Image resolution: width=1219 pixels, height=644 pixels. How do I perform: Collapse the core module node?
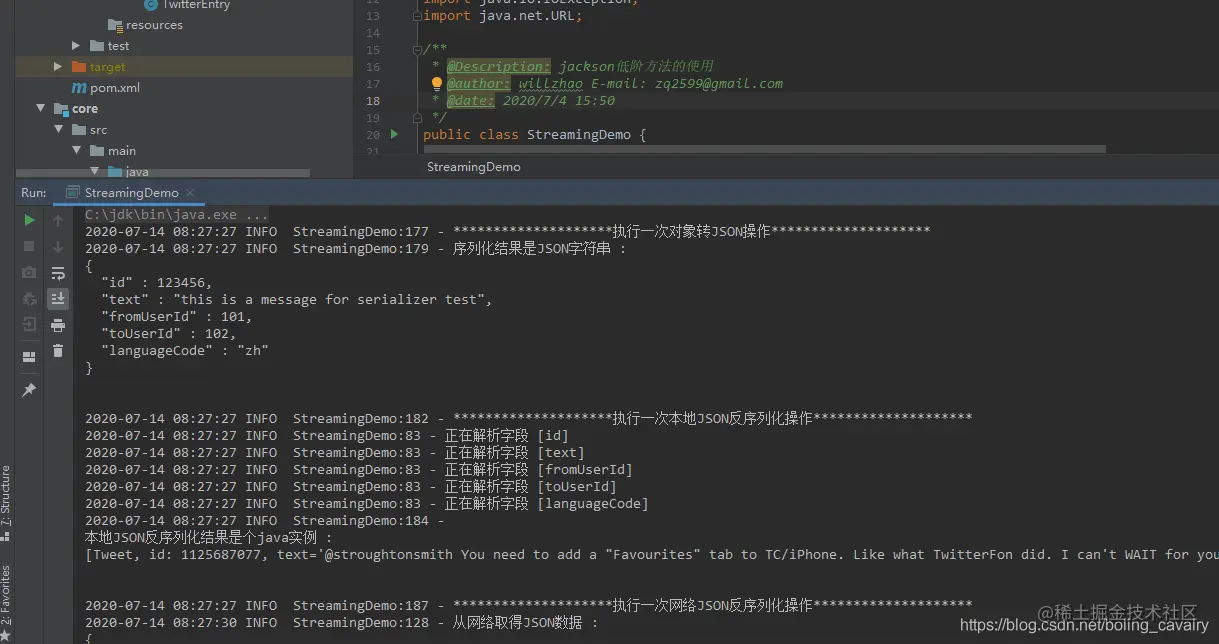41,109
